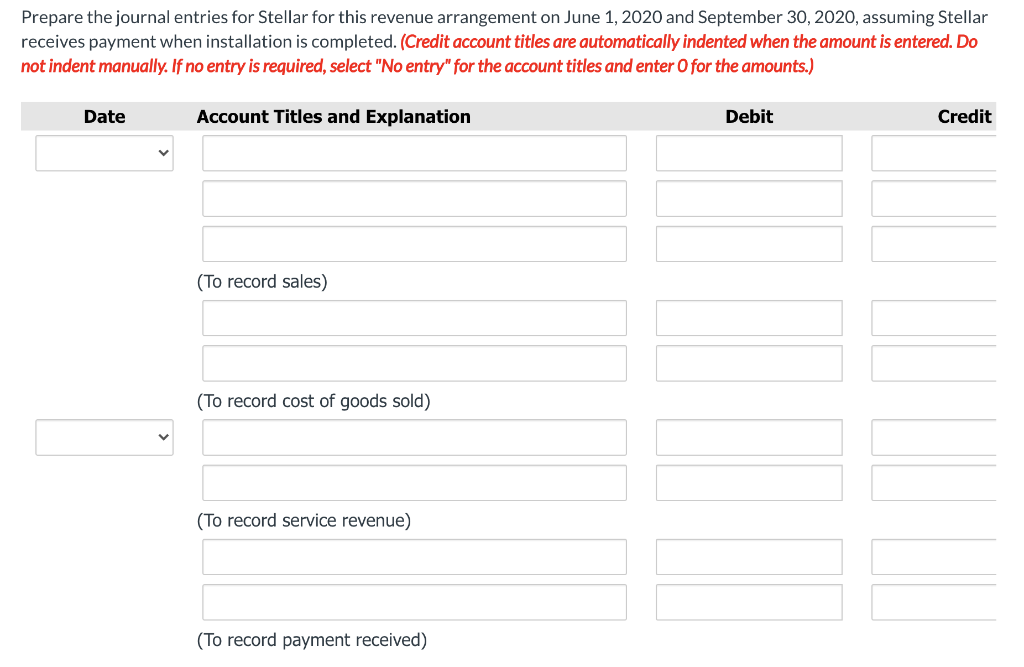Screen dimensions: 1024x667
Task: Open the second entry Date dropdown
Action: [104, 437]
